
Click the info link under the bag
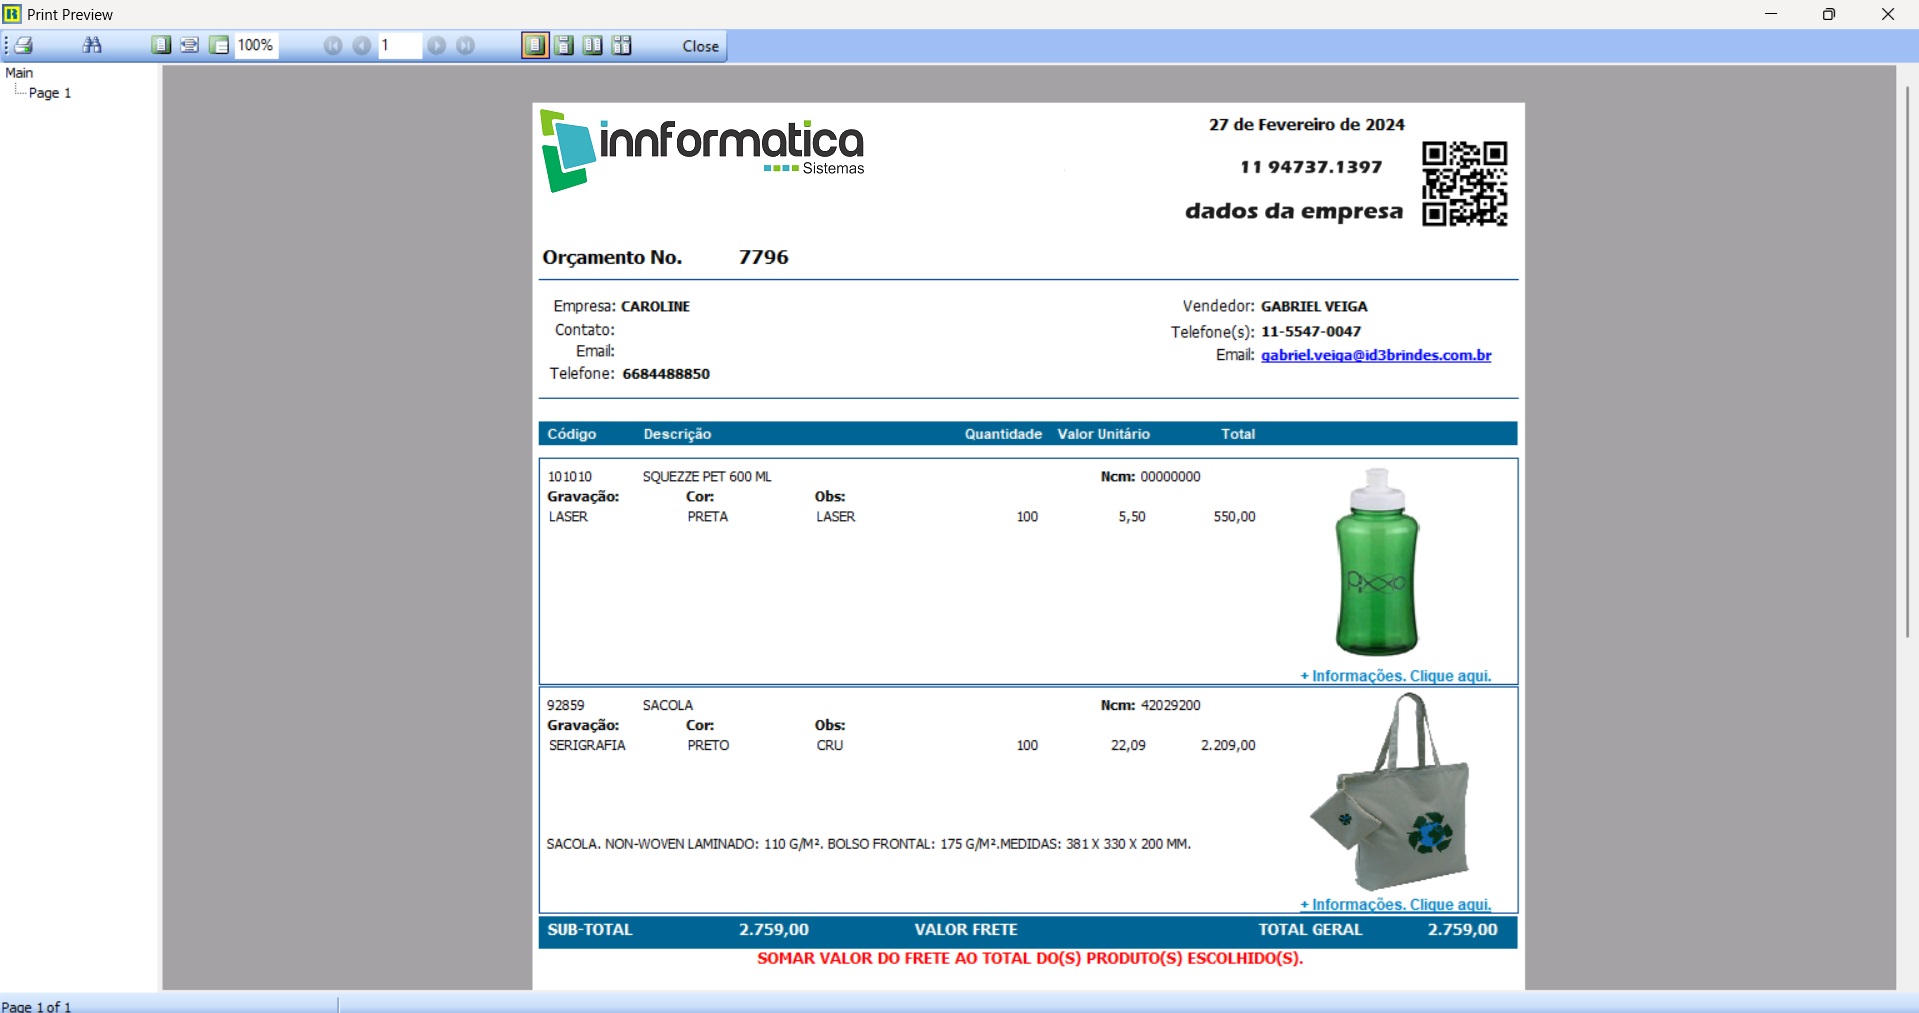pos(1395,904)
